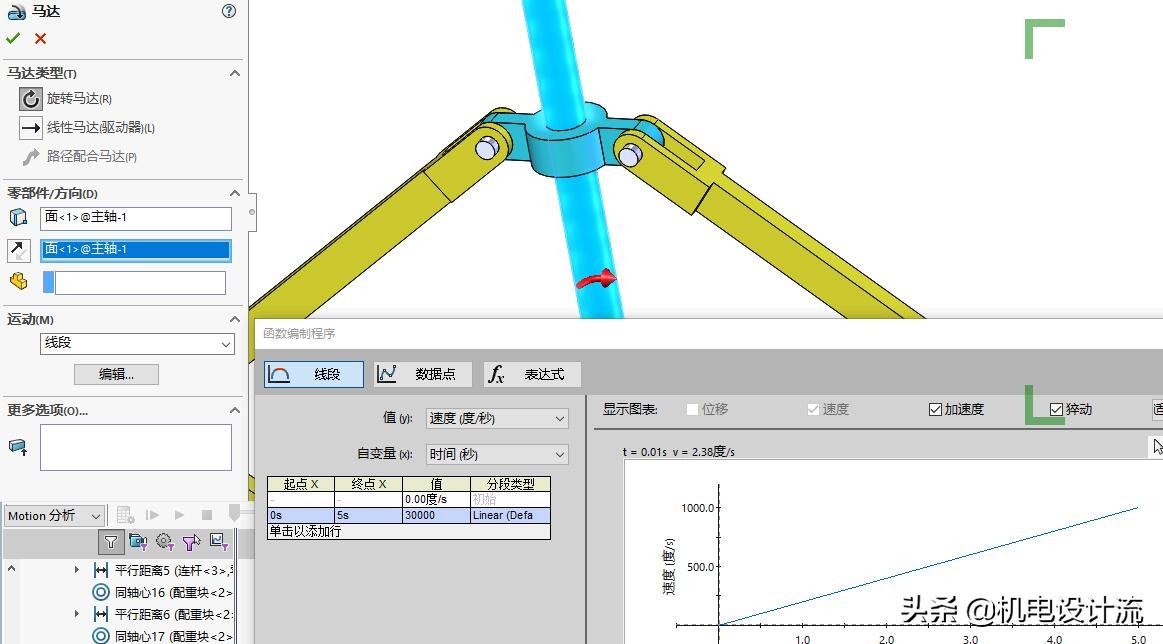Uncheck the 猝动 jerk chart checkbox
This screenshot has height=644, width=1163.
1056,408
